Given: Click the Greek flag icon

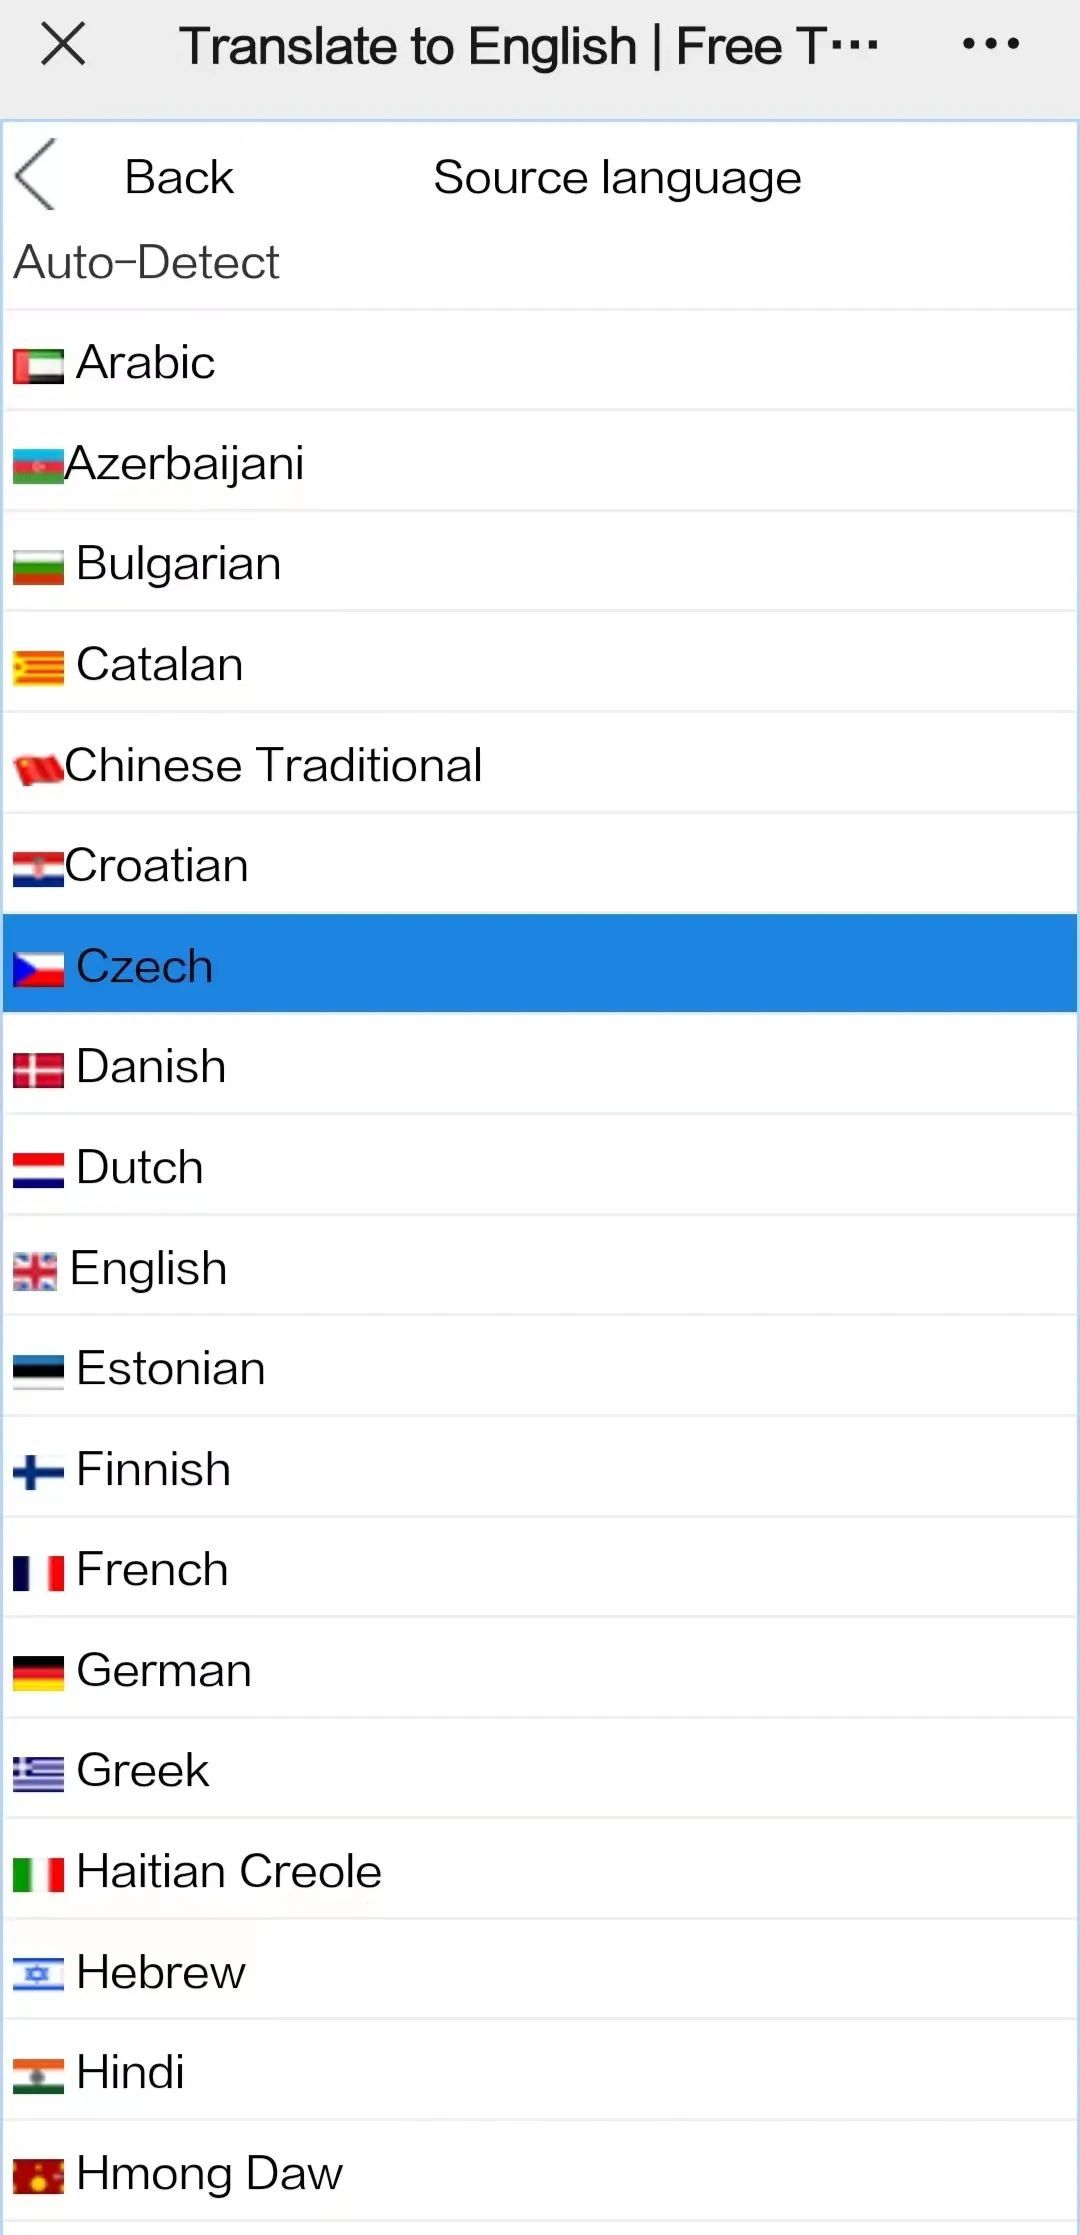Looking at the screenshot, I should click(37, 1770).
